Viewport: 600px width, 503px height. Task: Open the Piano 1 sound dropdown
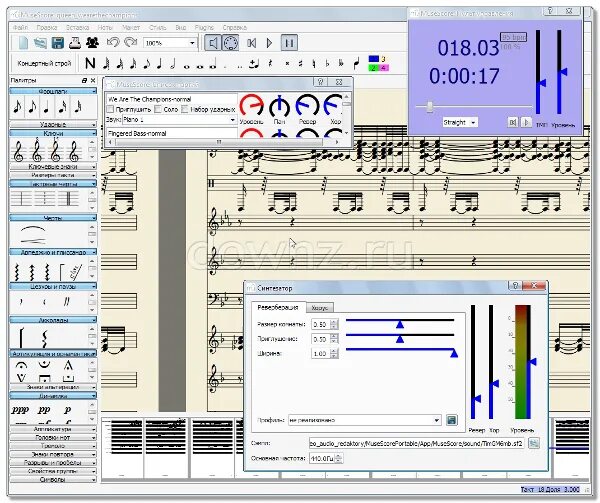pyautogui.click(x=179, y=120)
